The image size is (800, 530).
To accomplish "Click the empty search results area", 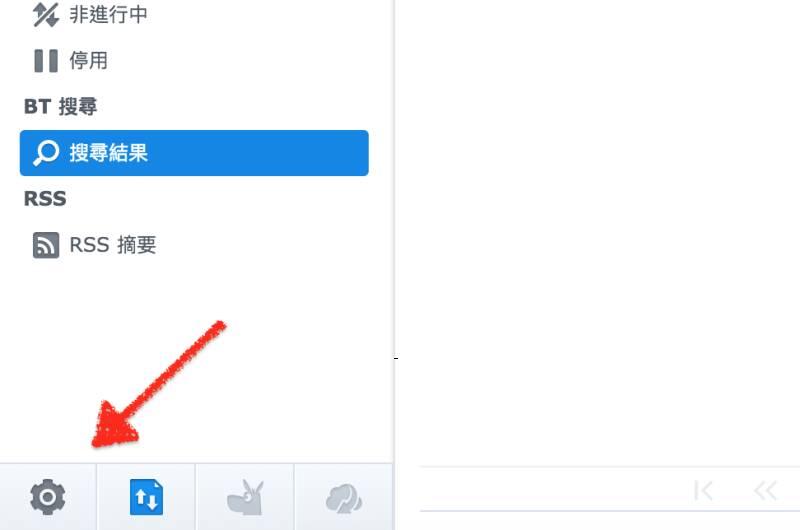I will coord(598,230).
